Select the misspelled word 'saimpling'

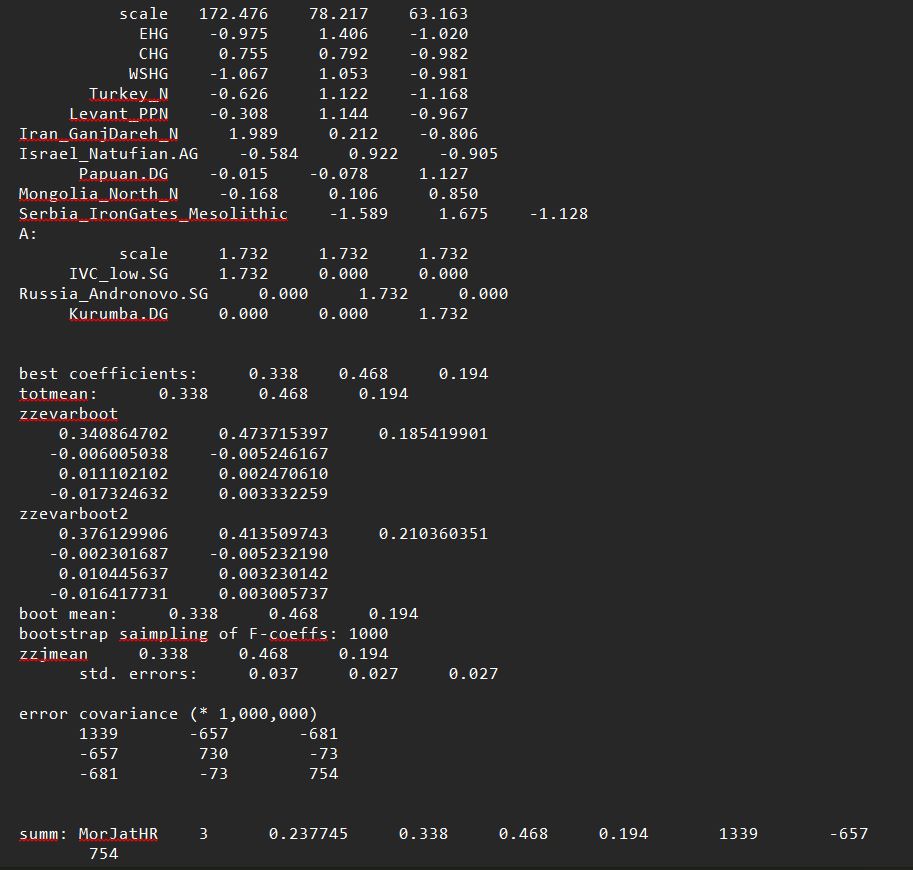[x=164, y=634]
